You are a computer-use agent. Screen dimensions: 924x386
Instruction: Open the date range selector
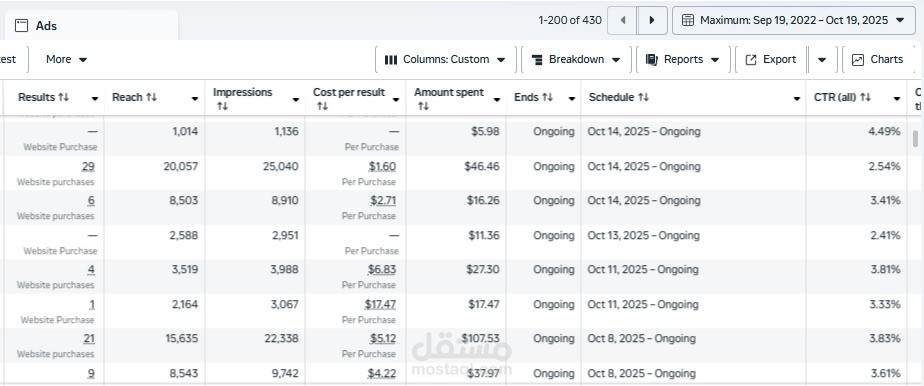point(793,20)
